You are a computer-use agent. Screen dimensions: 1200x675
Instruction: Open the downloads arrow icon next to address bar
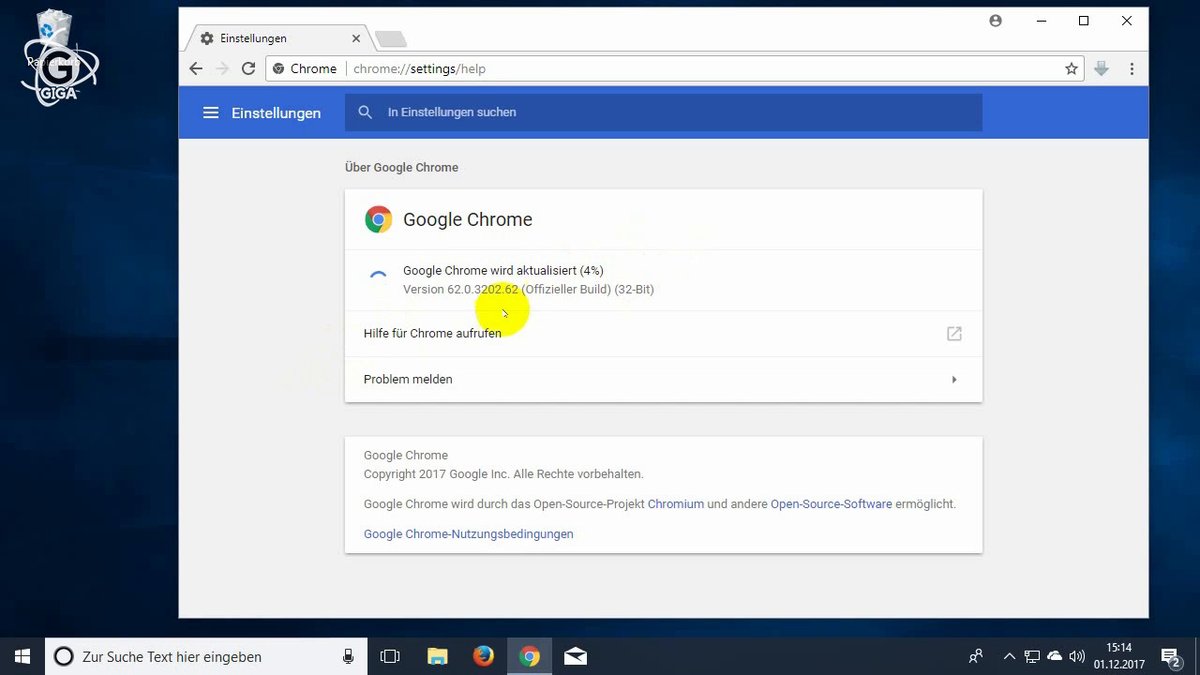[1101, 68]
